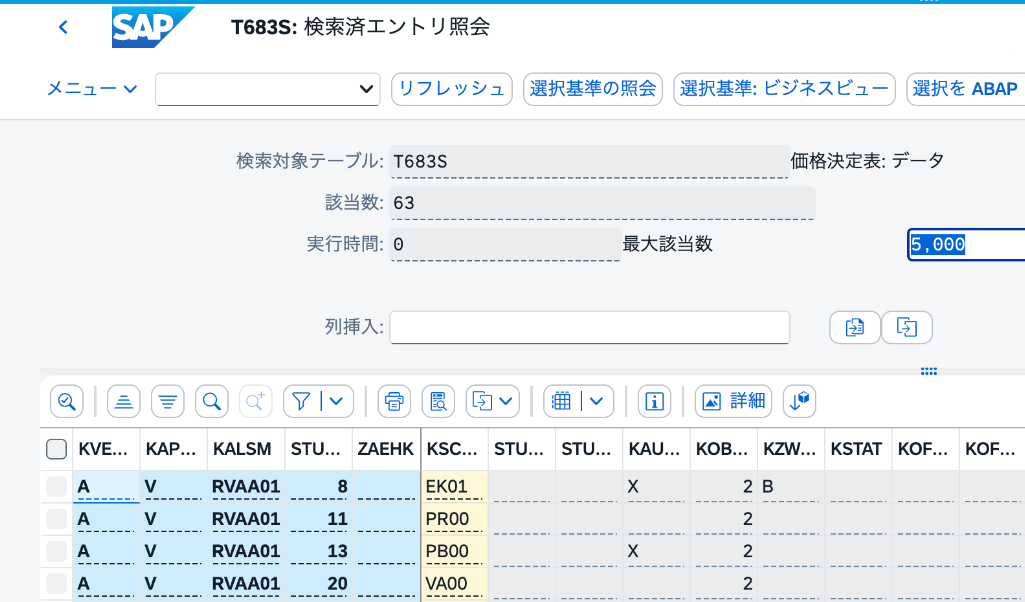Click the 選択基準の照会 button
This screenshot has height=602, width=1025.
click(593, 89)
